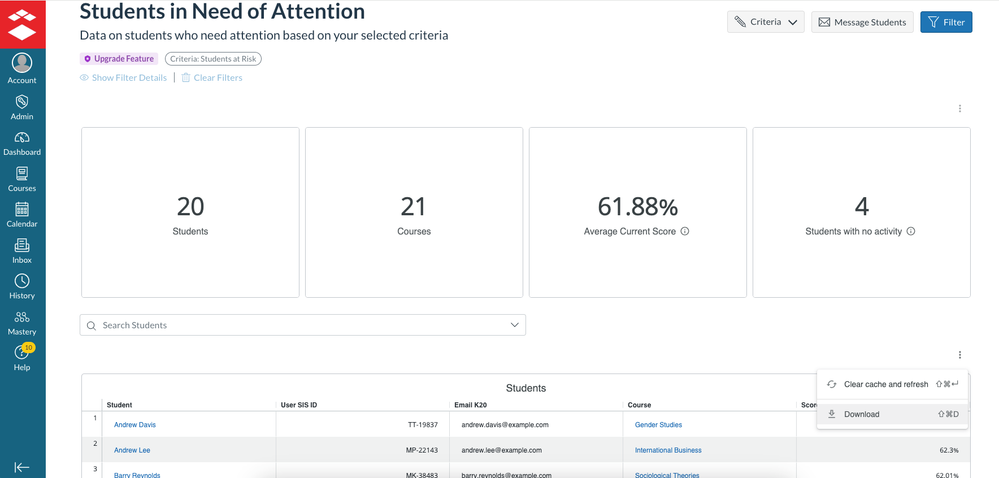The height and width of the screenshot is (478, 999).
Task: Choose Clear cache and refresh
Action: click(886, 384)
